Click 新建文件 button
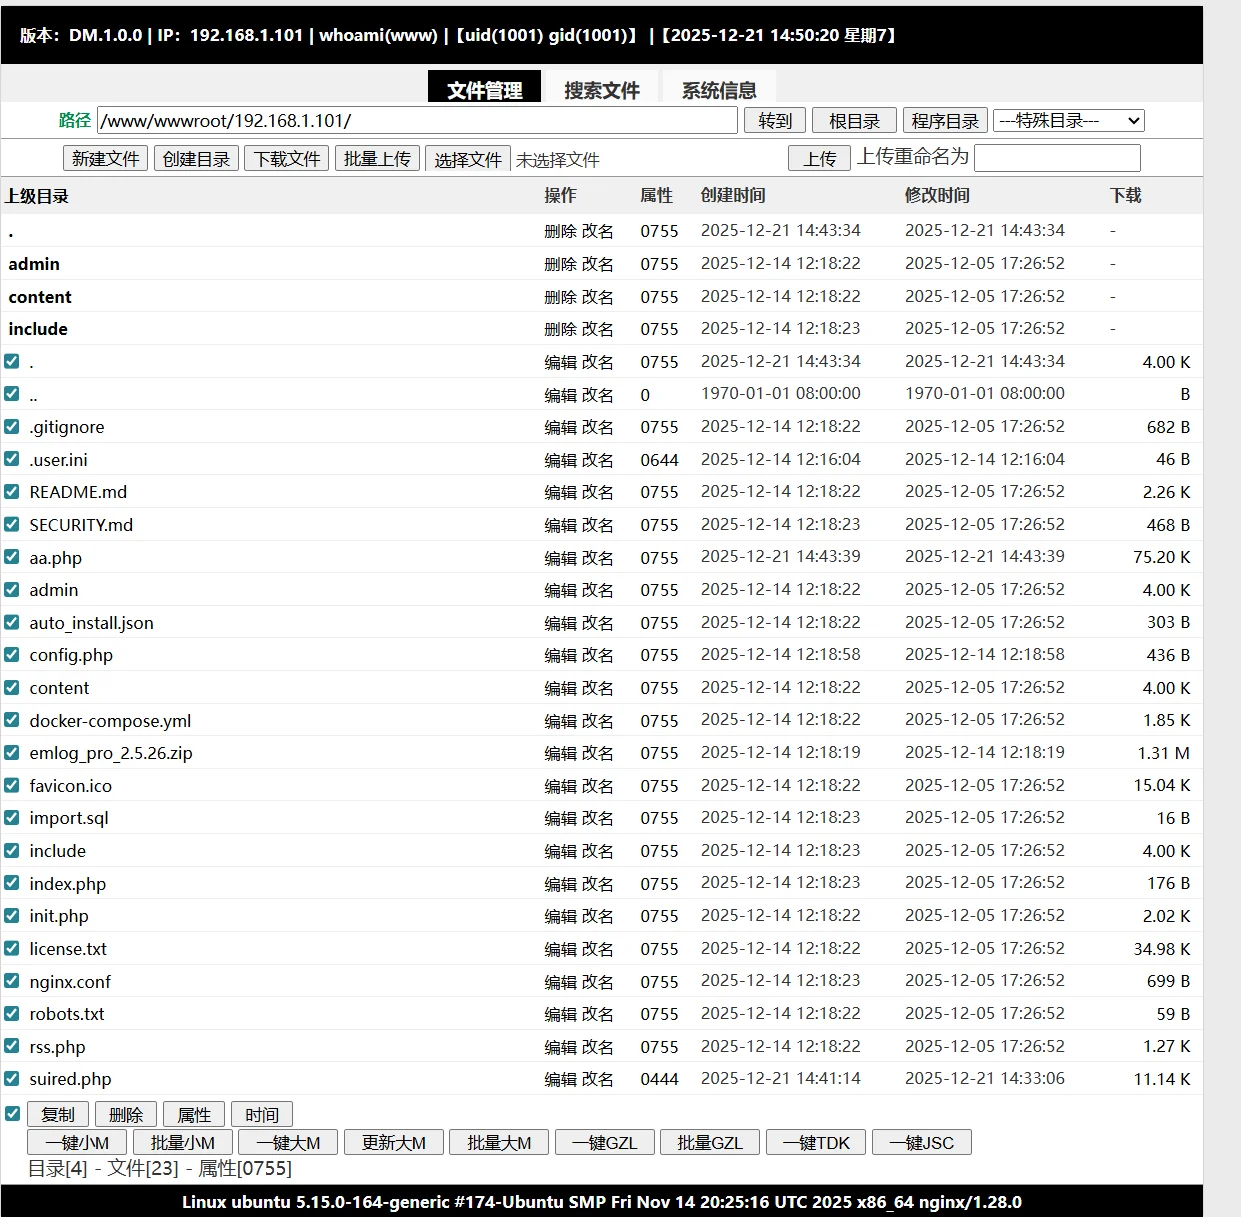The image size is (1241, 1217). [105, 159]
